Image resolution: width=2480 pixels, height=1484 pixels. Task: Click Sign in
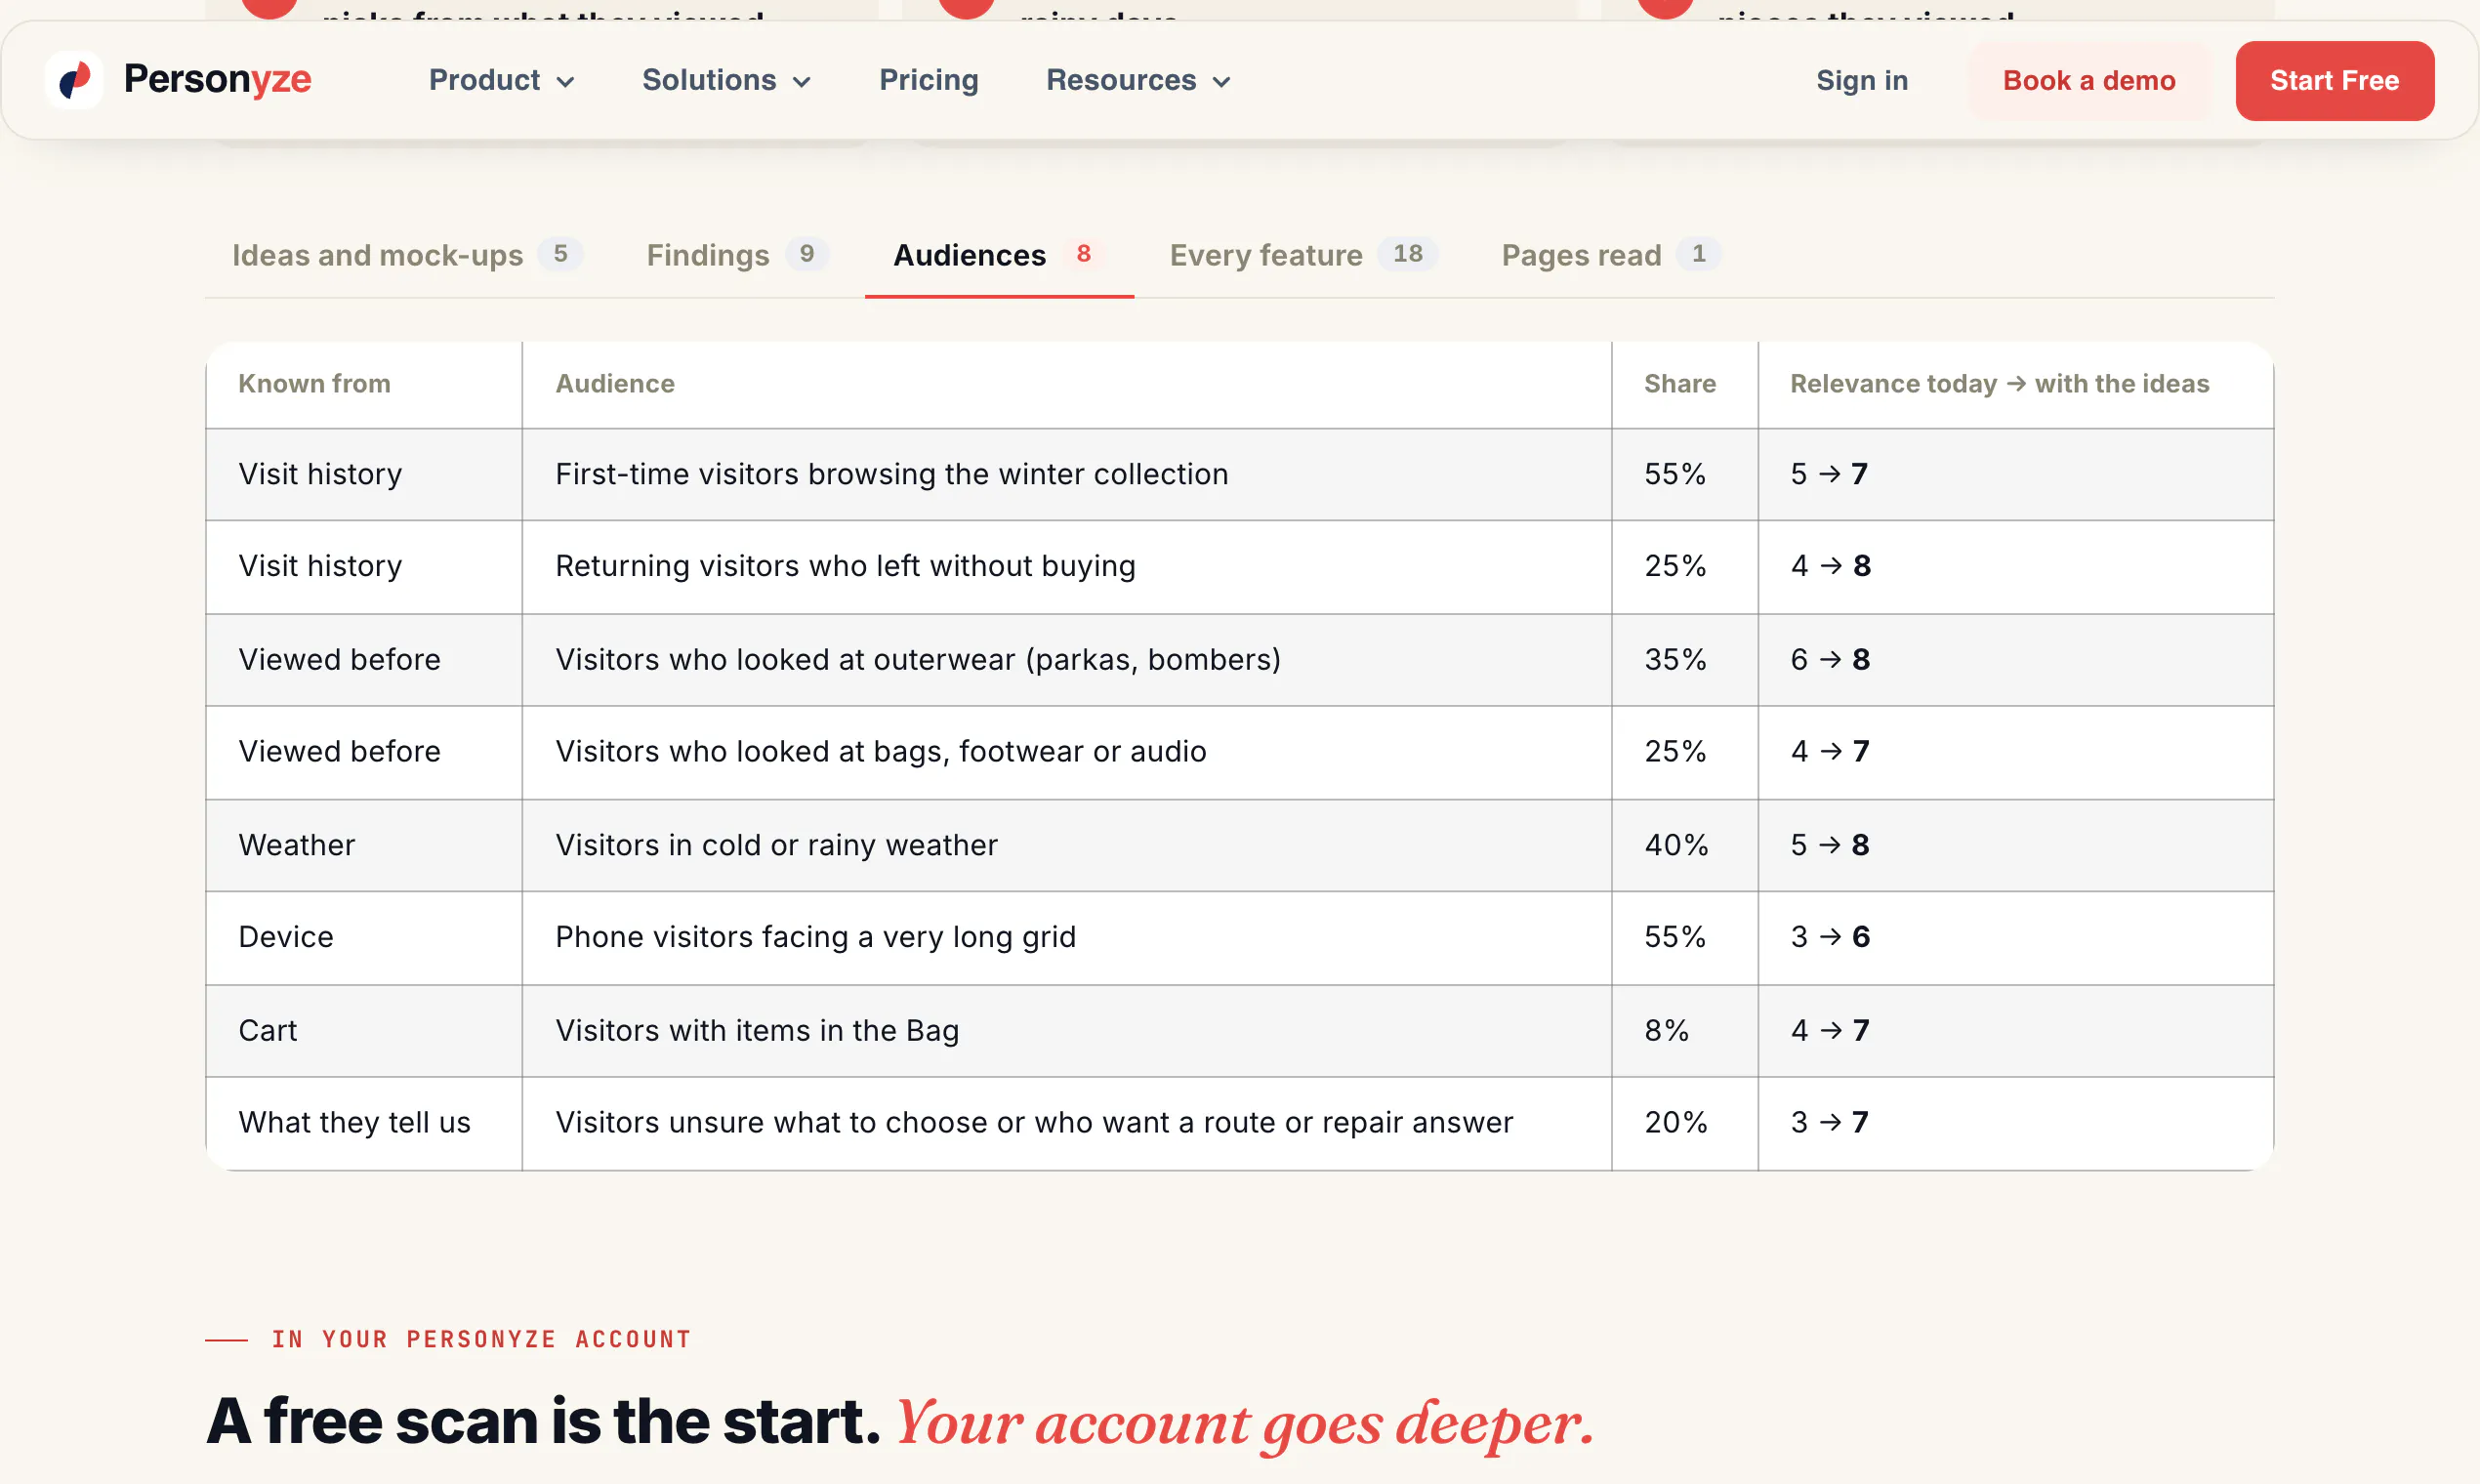click(1862, 80)
